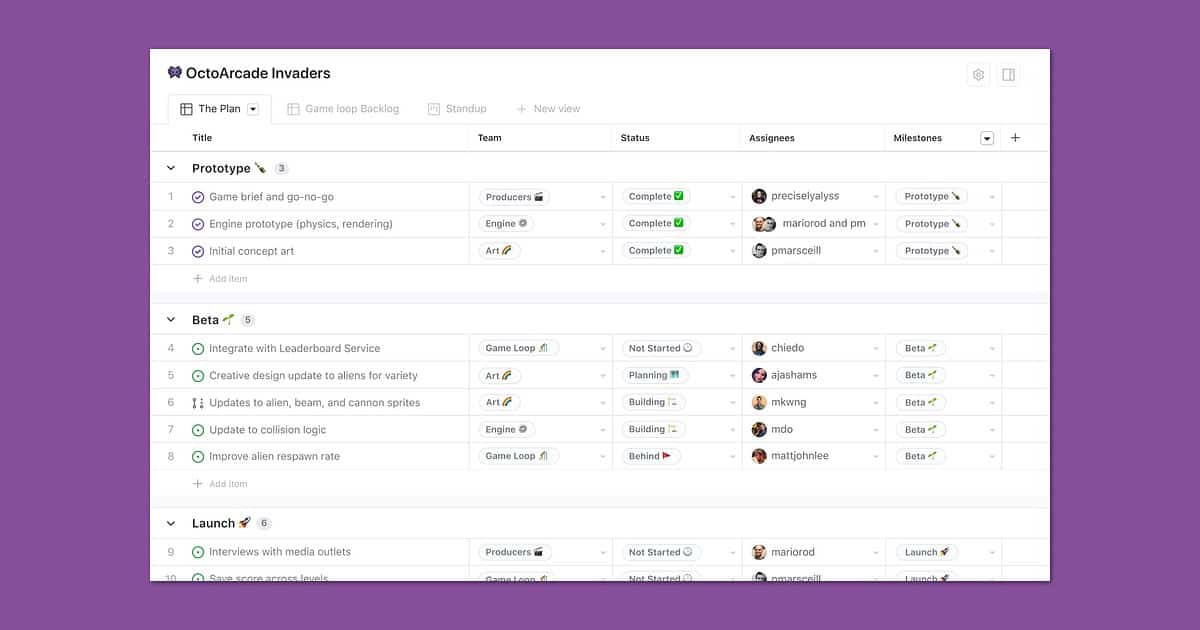The width and height of the screenshot is (1200, 630).
Task: Toggle the side panel layout icon
Action: point(1008,75)
